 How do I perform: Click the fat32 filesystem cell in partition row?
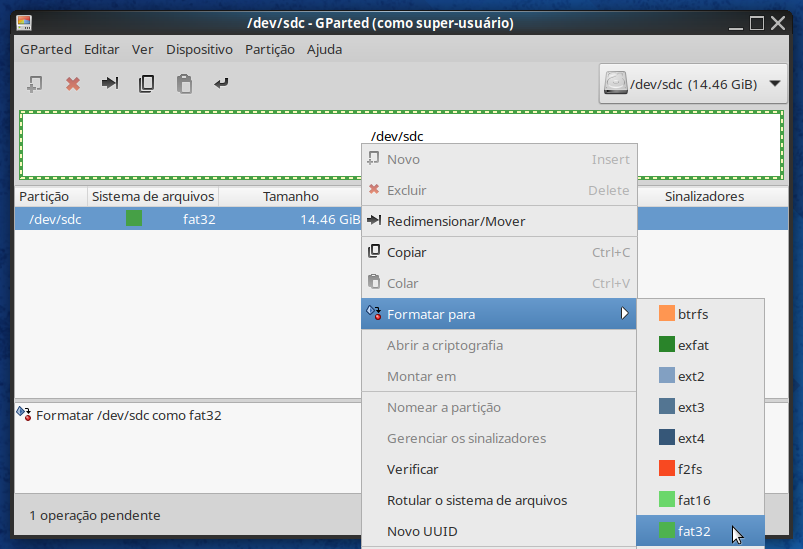click(199, 219)
